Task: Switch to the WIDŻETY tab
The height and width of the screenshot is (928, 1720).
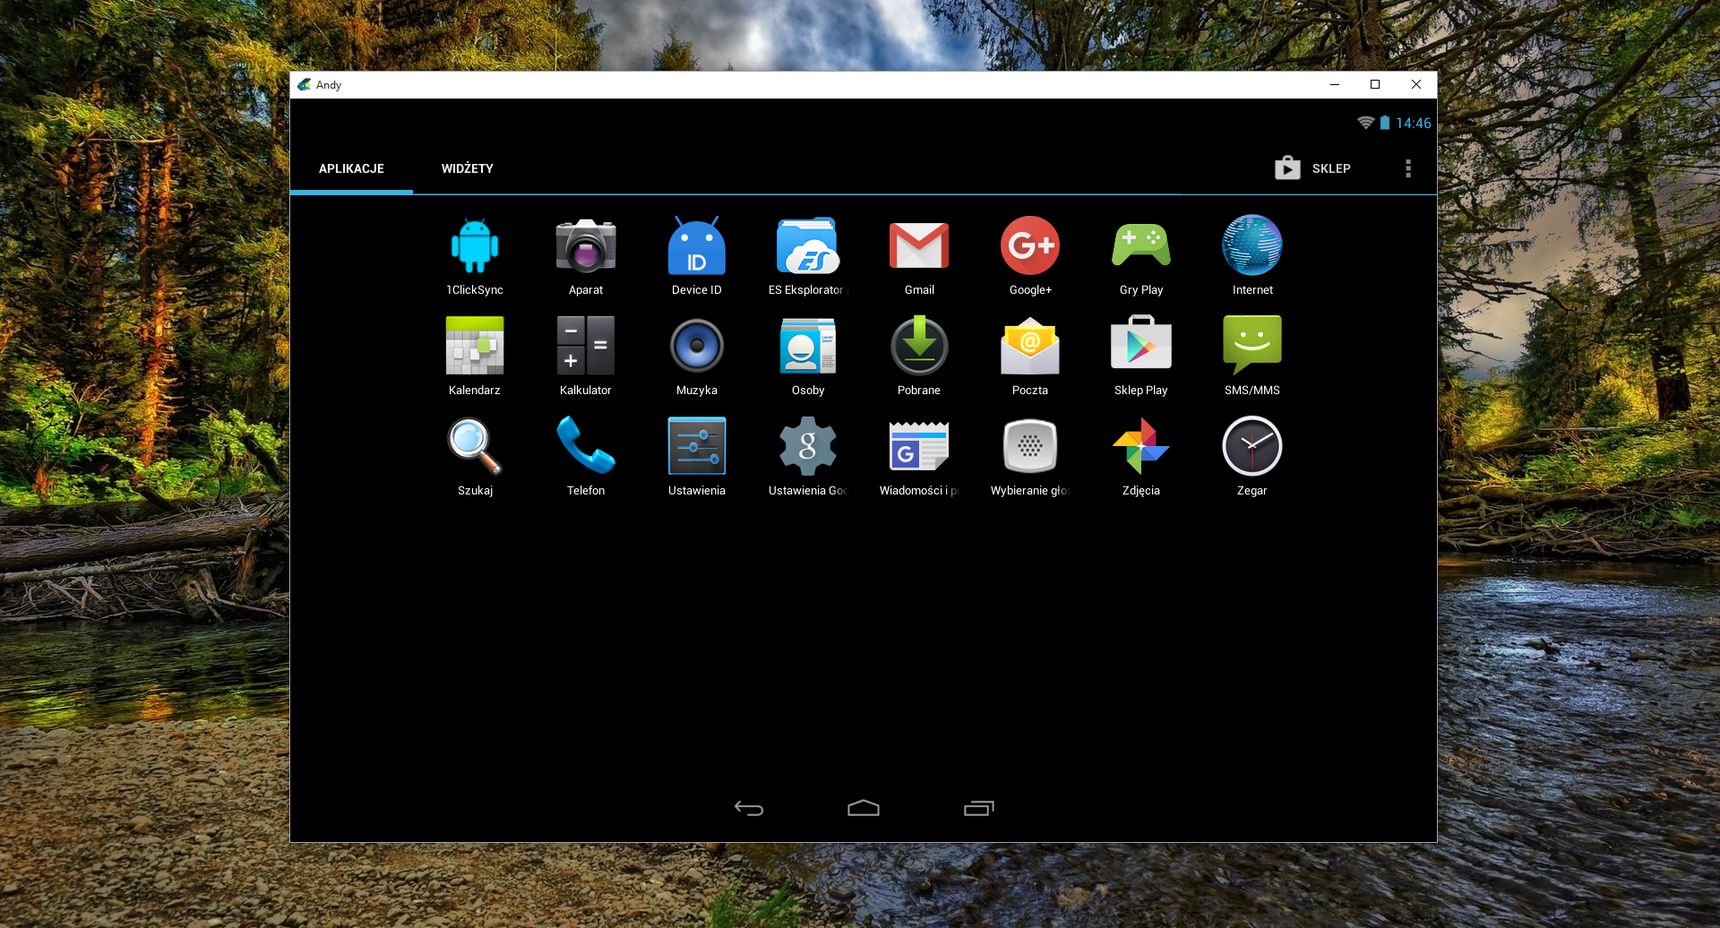Action: [467, 168]
